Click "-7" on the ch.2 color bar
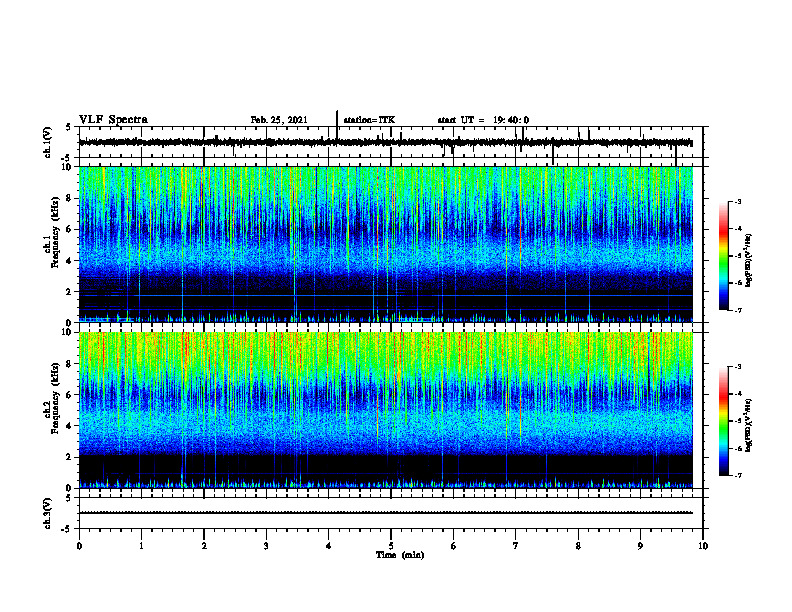Viewport: 792px width, 612px height. tap(737, 475)
